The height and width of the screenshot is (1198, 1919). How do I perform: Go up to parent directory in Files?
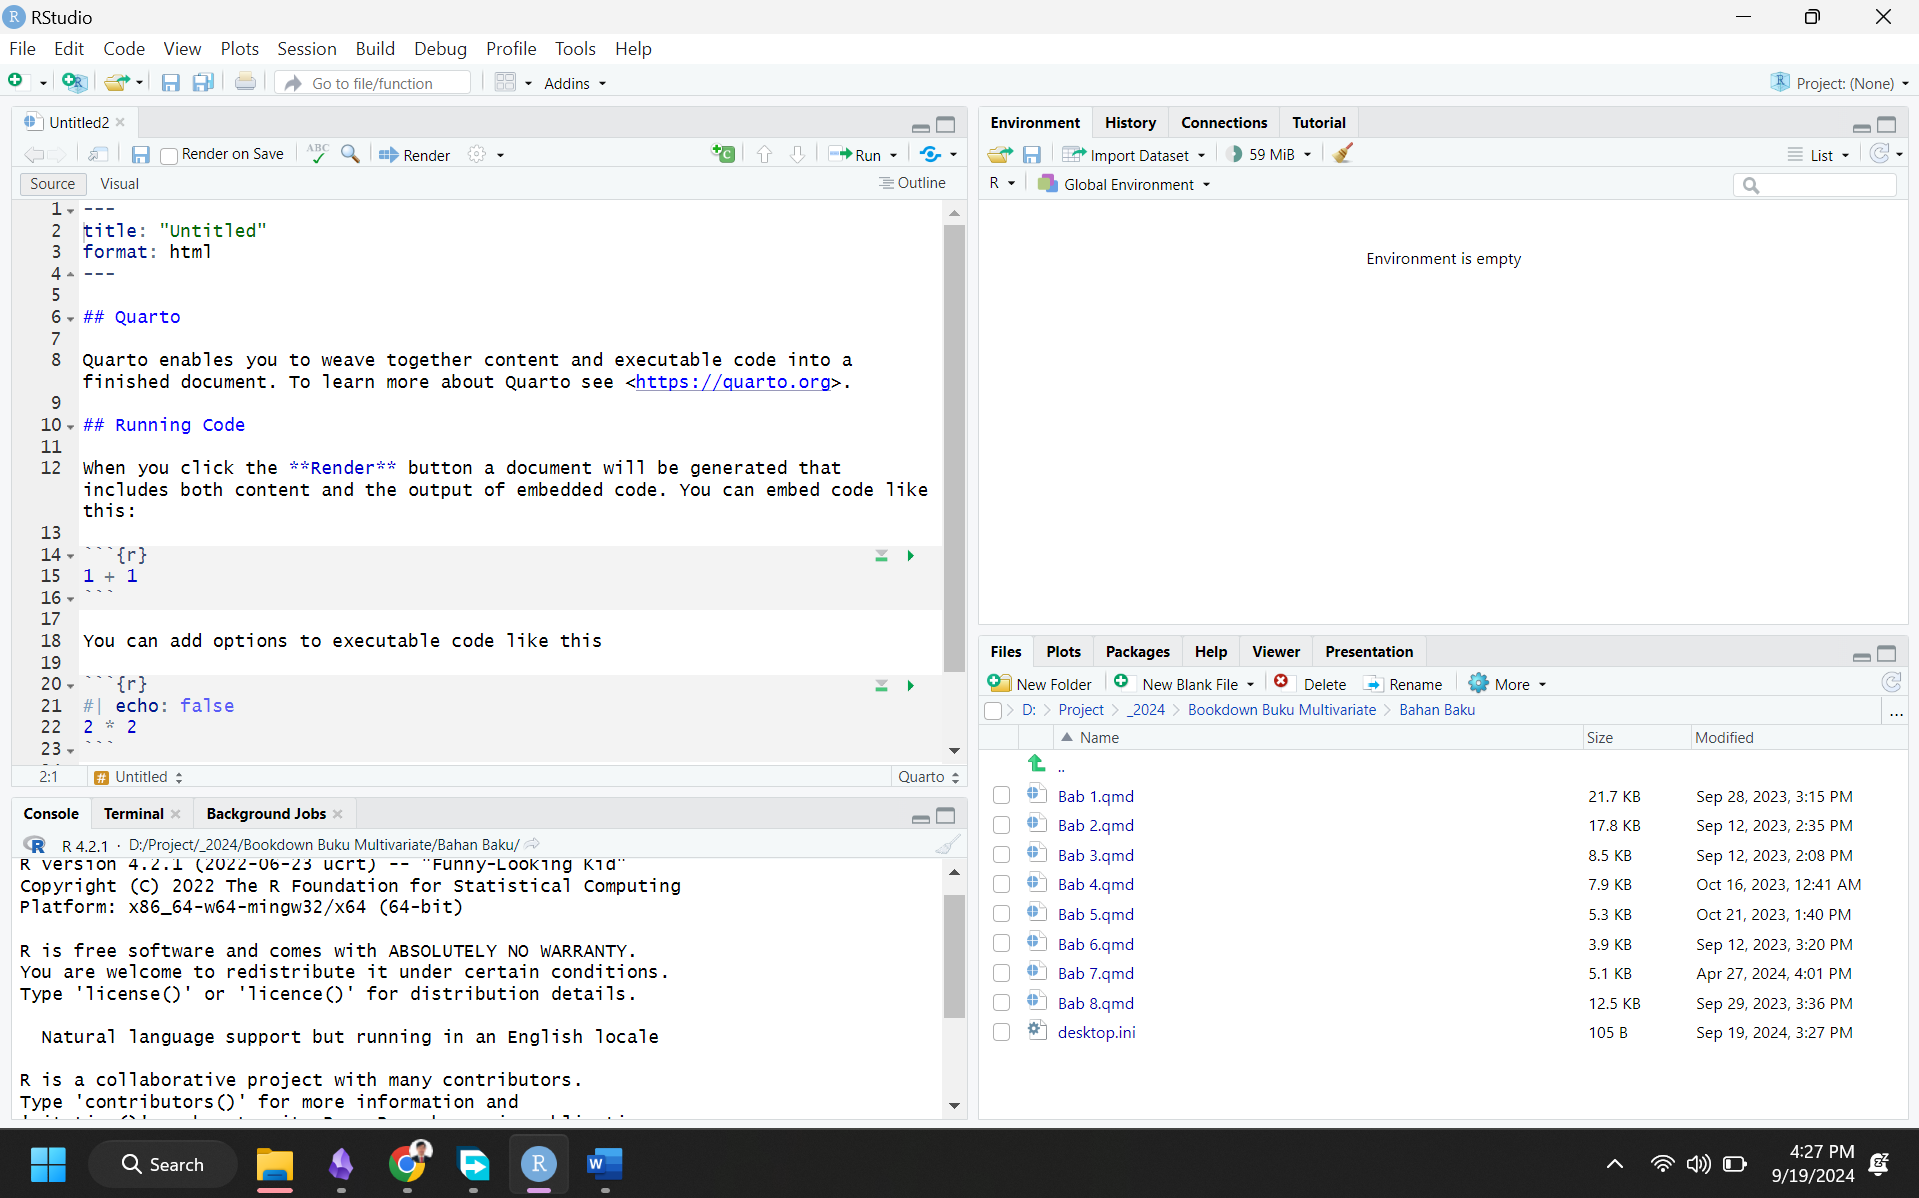(x=1036, y=764)
